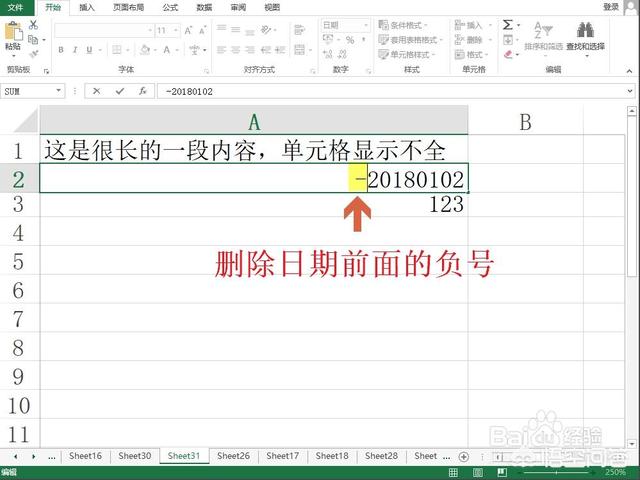The image size is (640, 480).
Task: Click the Decrease Font Size icon
Action: point(203,31)
